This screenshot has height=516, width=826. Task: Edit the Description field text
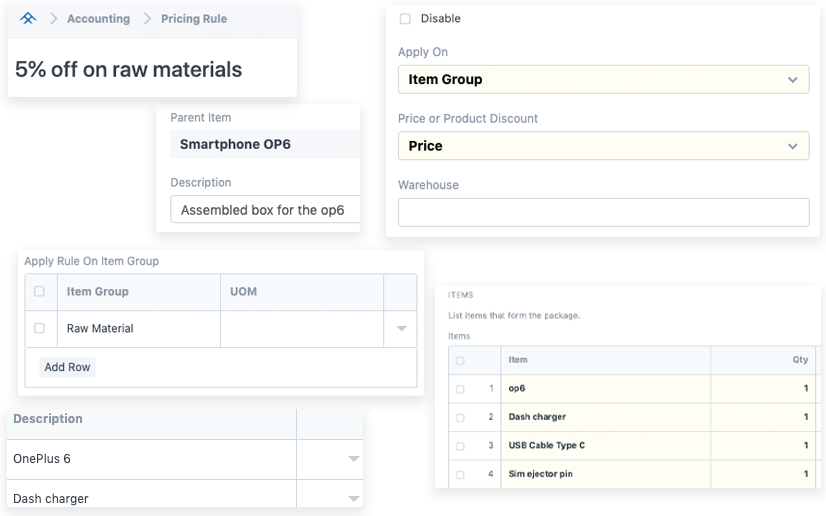pos(264,210)
